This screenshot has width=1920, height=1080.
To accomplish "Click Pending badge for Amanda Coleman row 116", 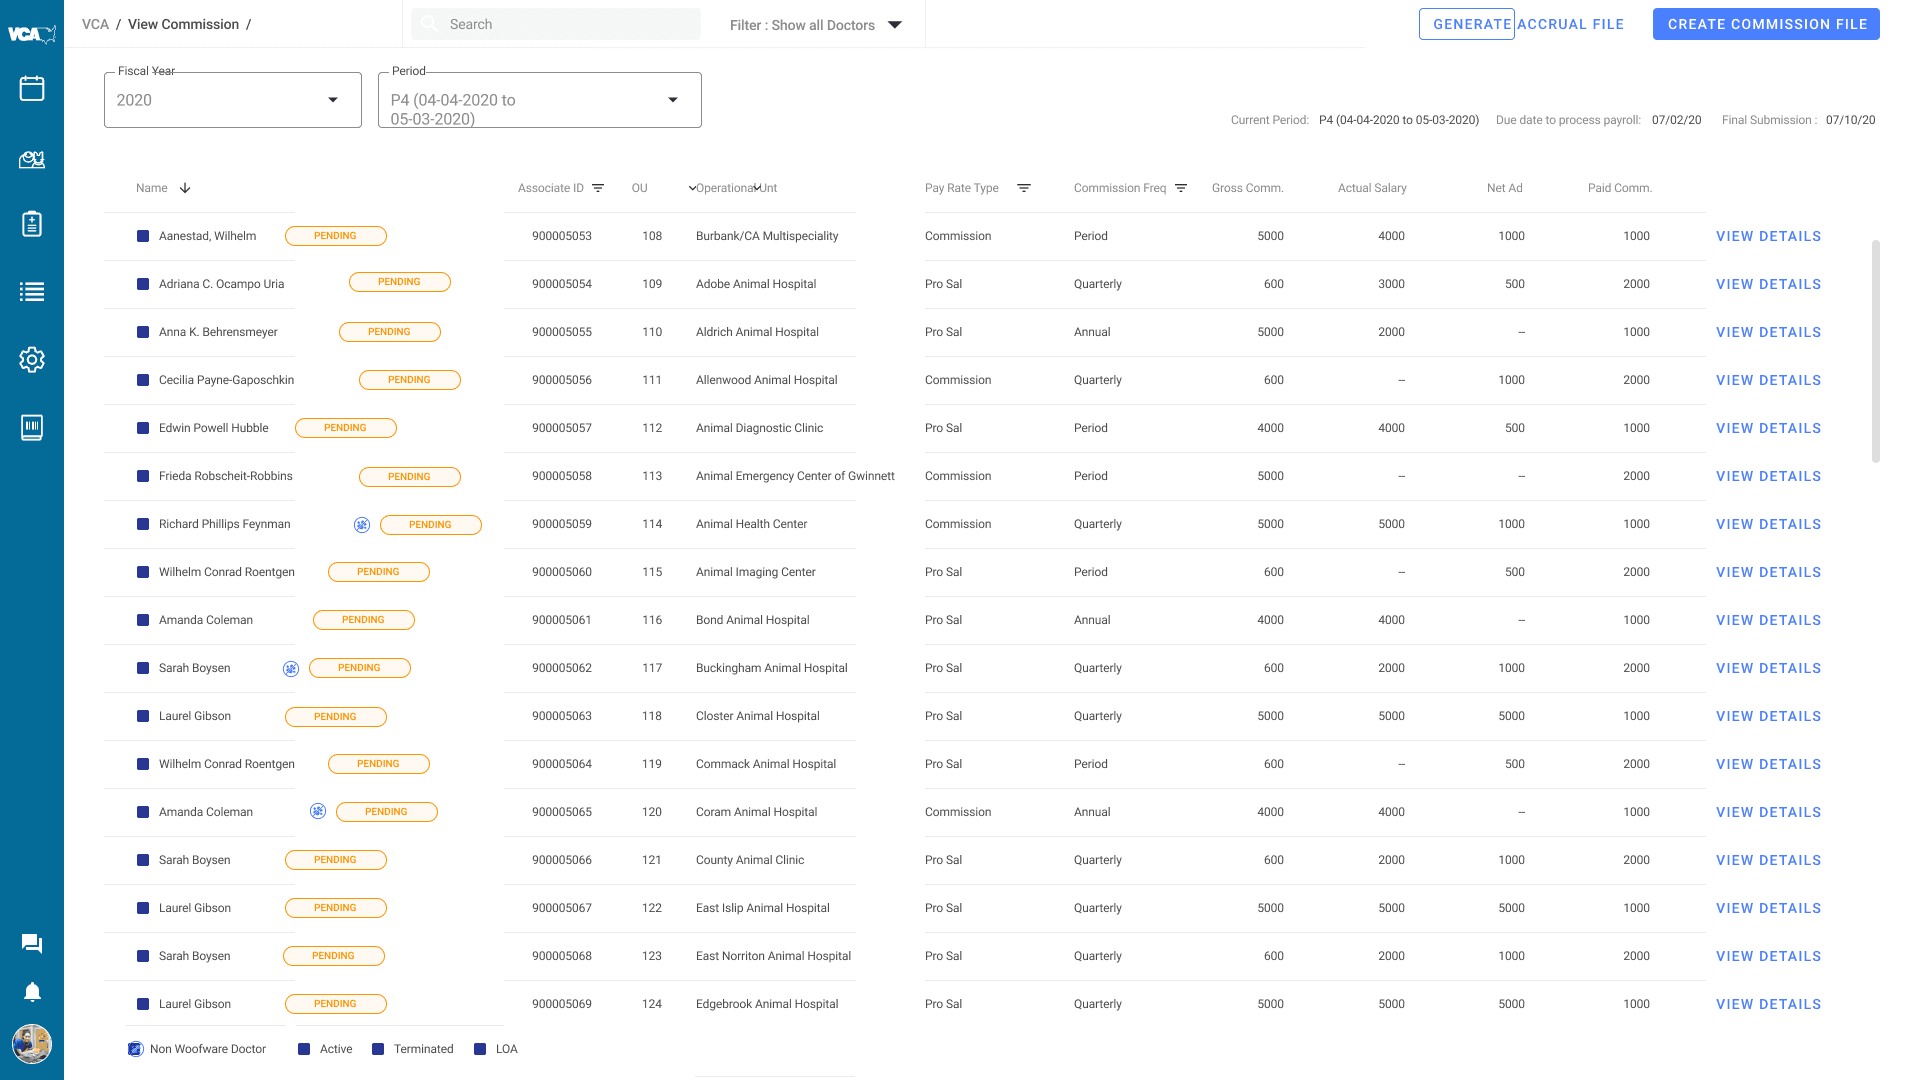I will (364, 620).
